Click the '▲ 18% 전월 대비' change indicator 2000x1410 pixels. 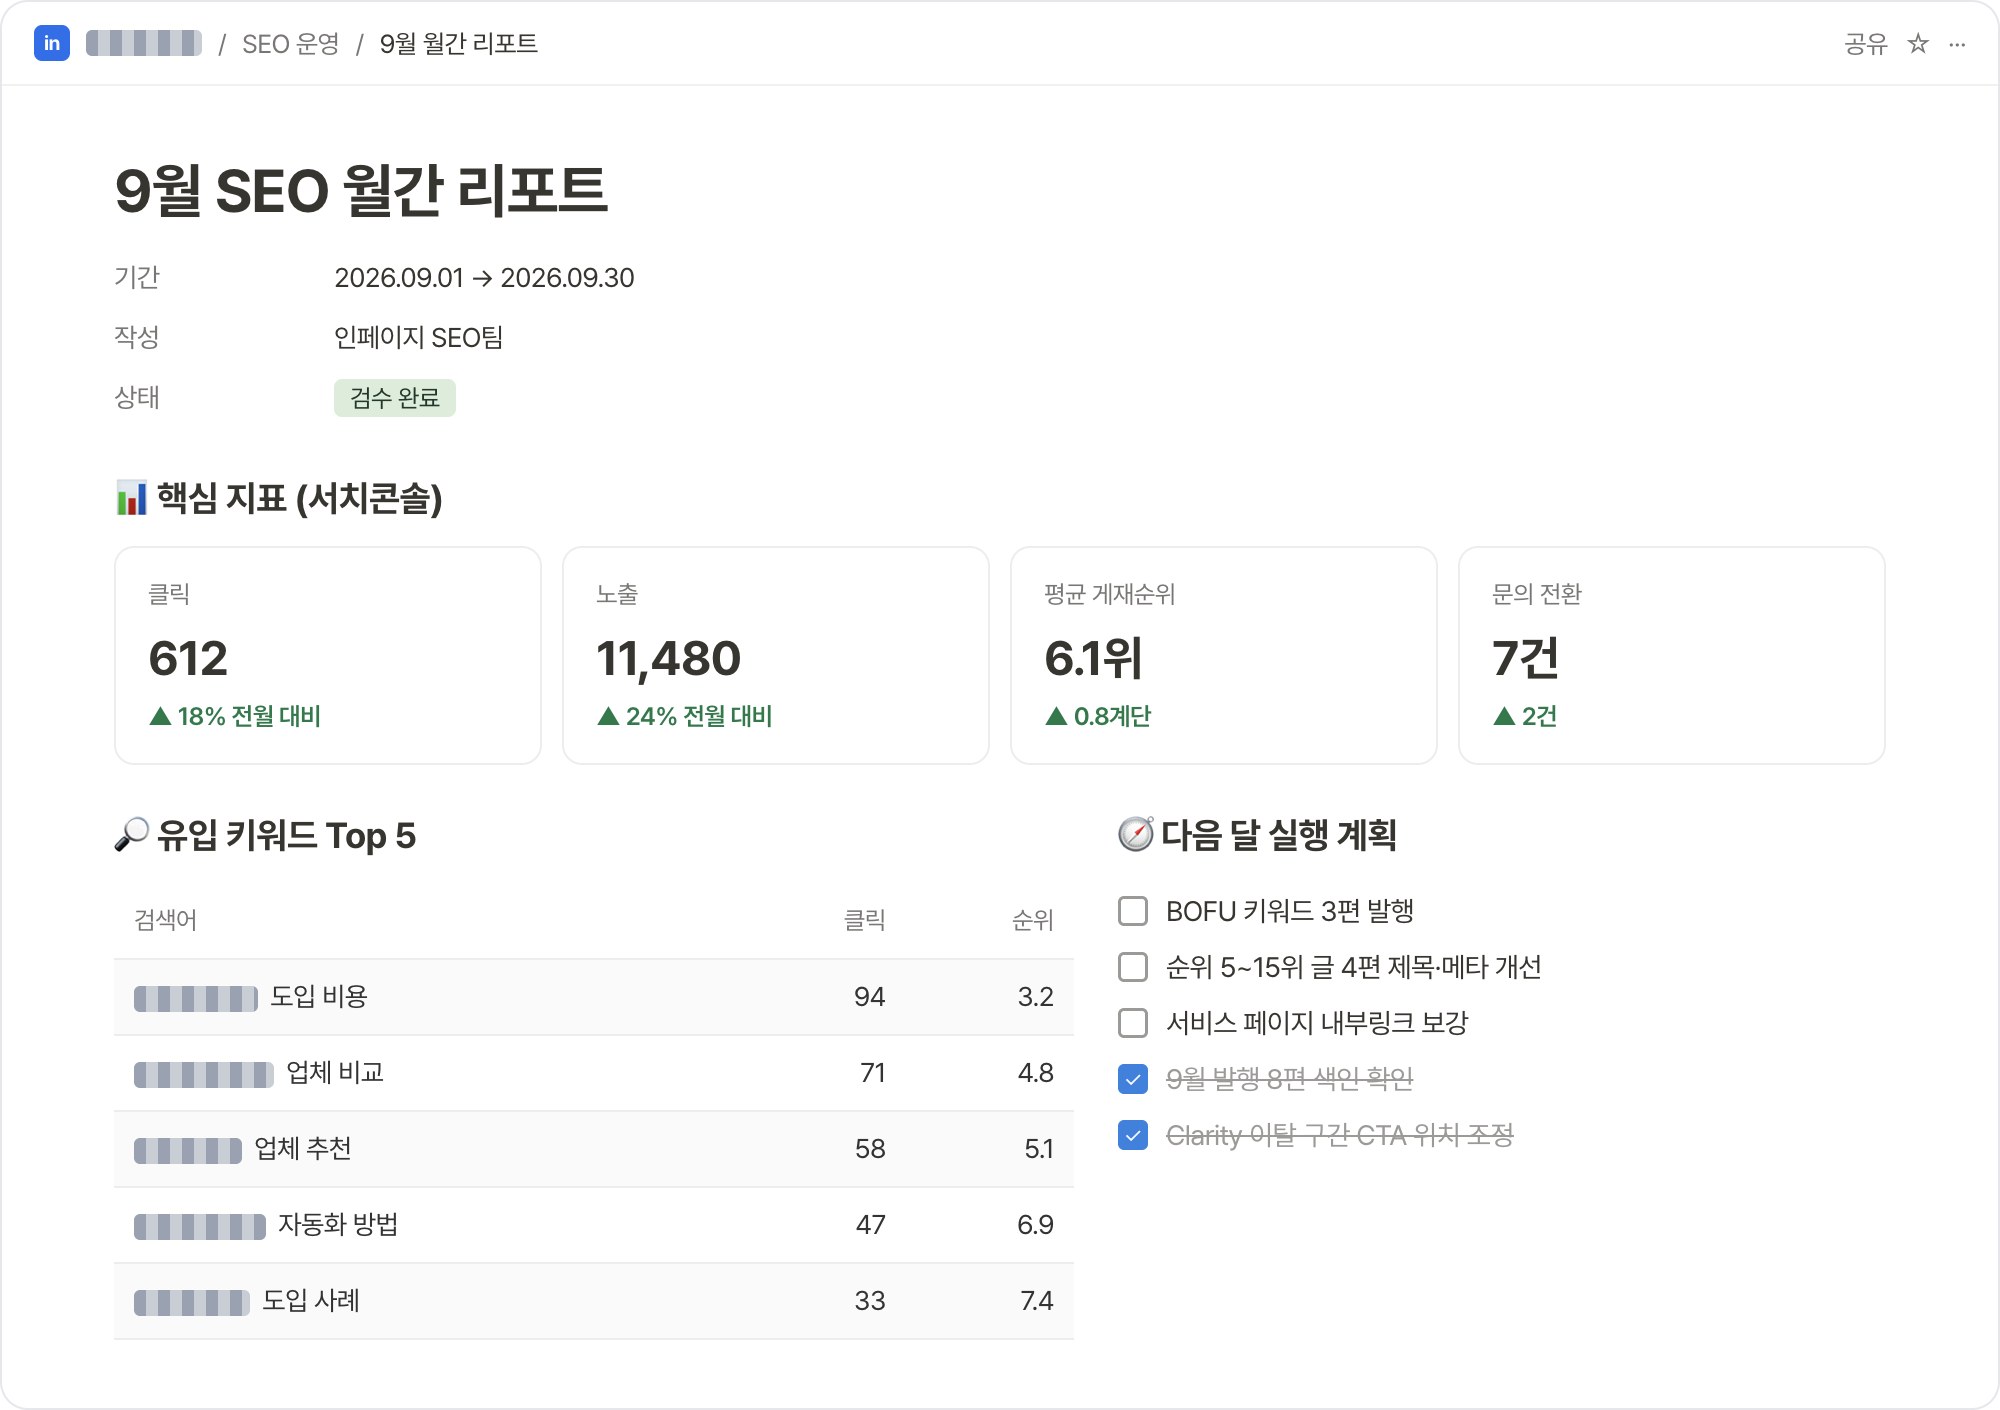235,716
